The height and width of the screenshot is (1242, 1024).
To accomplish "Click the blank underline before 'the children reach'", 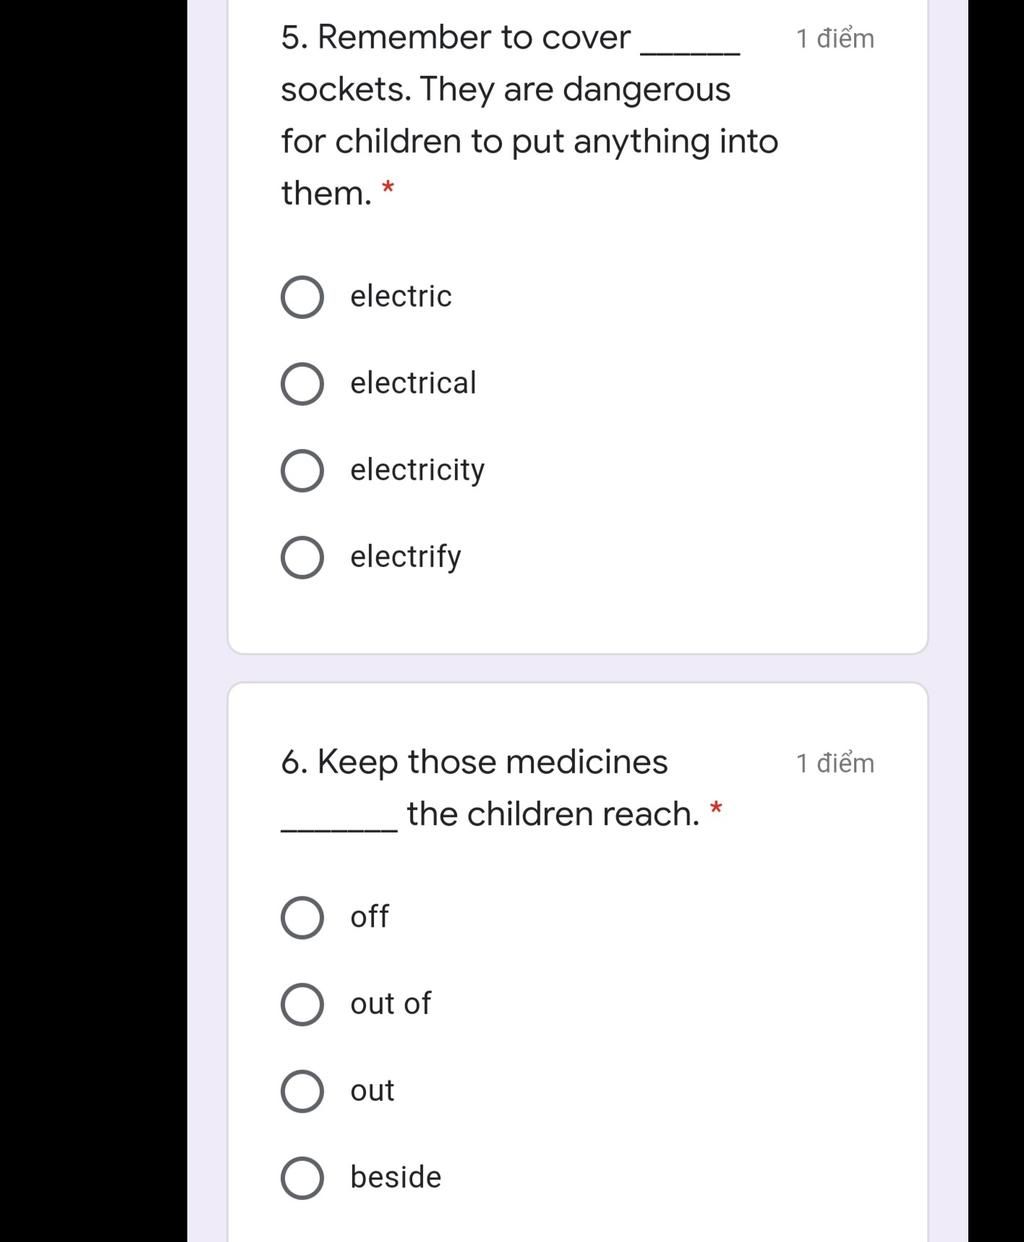I will coord(340,828).
